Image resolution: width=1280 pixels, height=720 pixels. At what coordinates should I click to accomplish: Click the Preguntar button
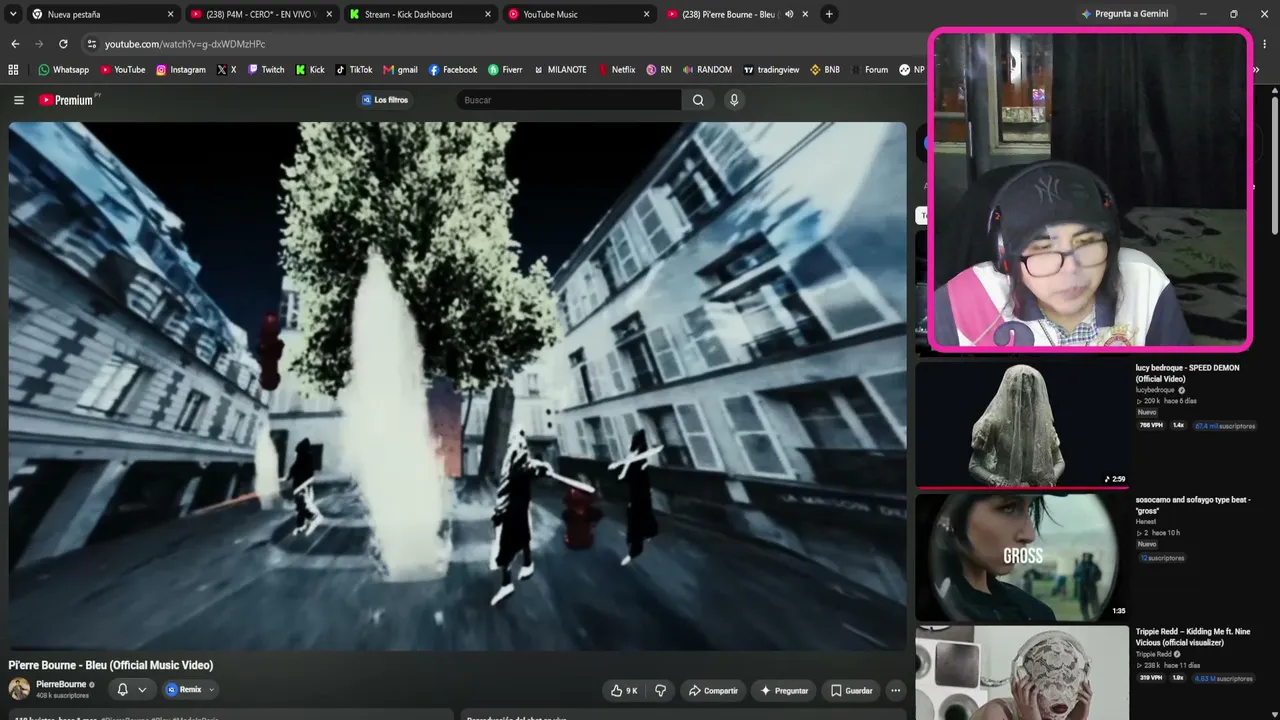784,690
